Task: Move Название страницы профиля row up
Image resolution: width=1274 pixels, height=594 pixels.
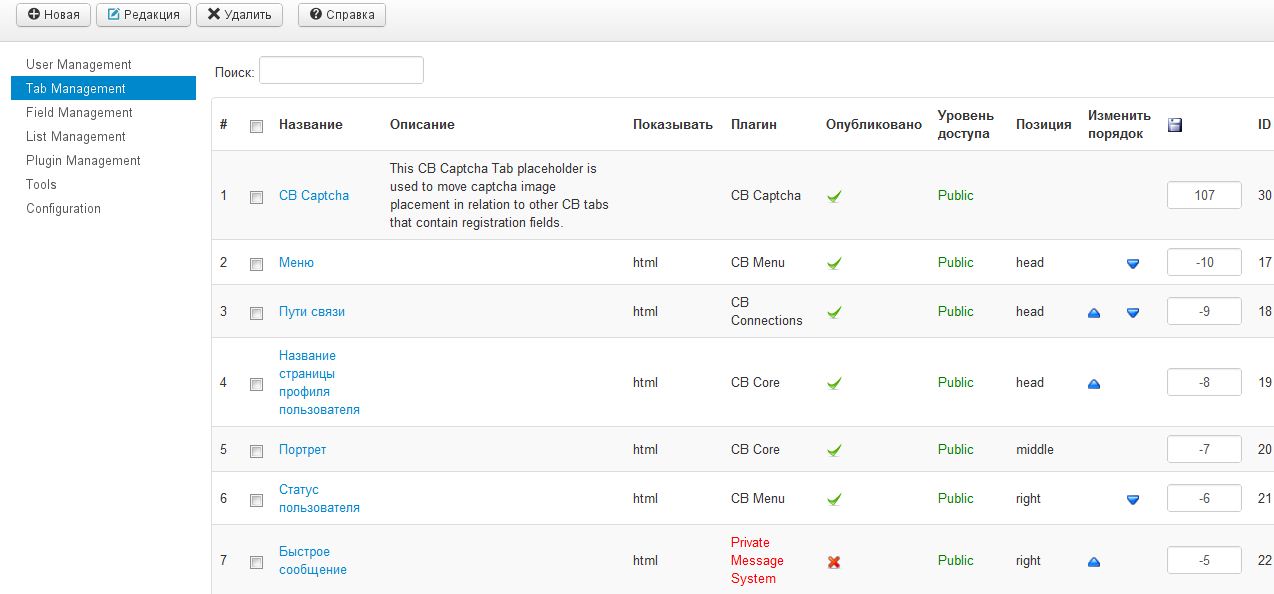Action: click(x=1094, y=384)
